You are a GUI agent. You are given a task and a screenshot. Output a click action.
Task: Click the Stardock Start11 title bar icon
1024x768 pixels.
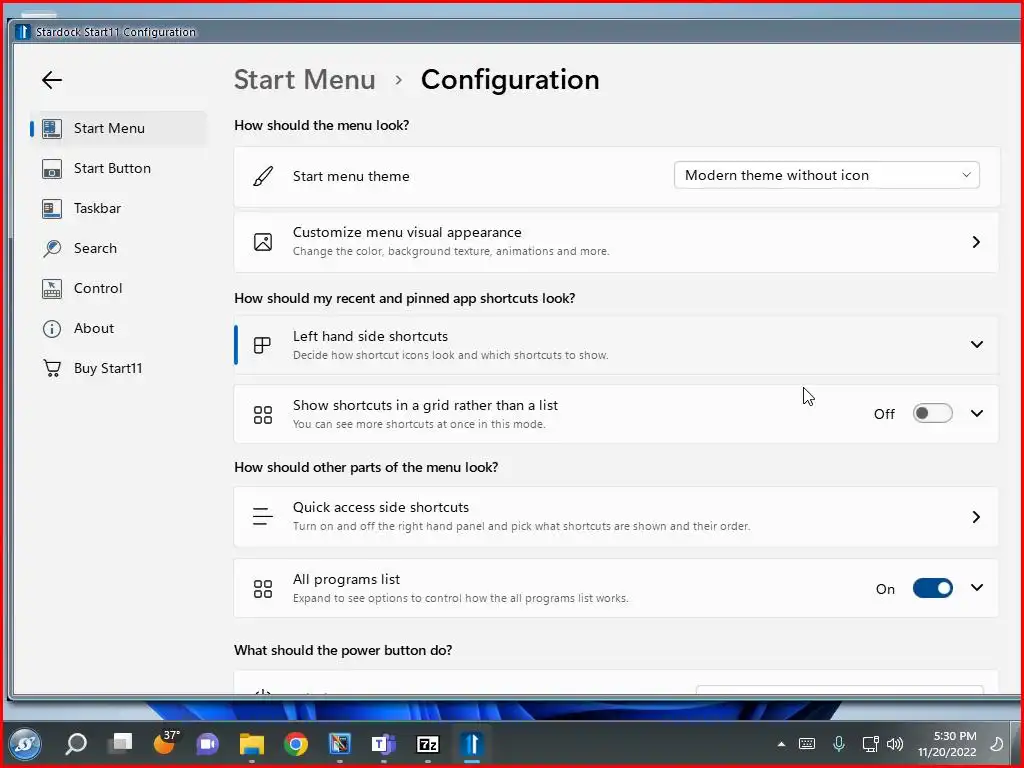point(23,31)
